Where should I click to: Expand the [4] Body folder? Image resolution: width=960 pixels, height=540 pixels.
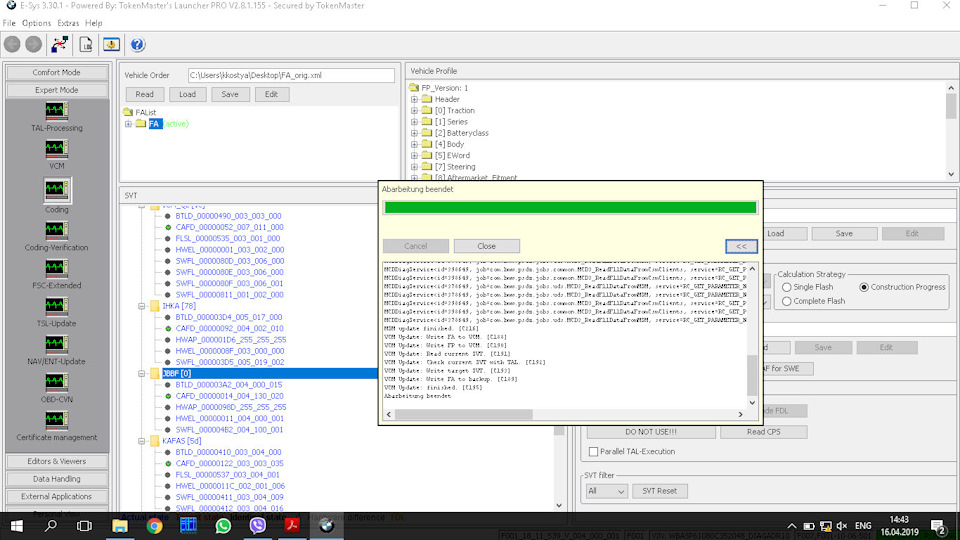point(415,144)
